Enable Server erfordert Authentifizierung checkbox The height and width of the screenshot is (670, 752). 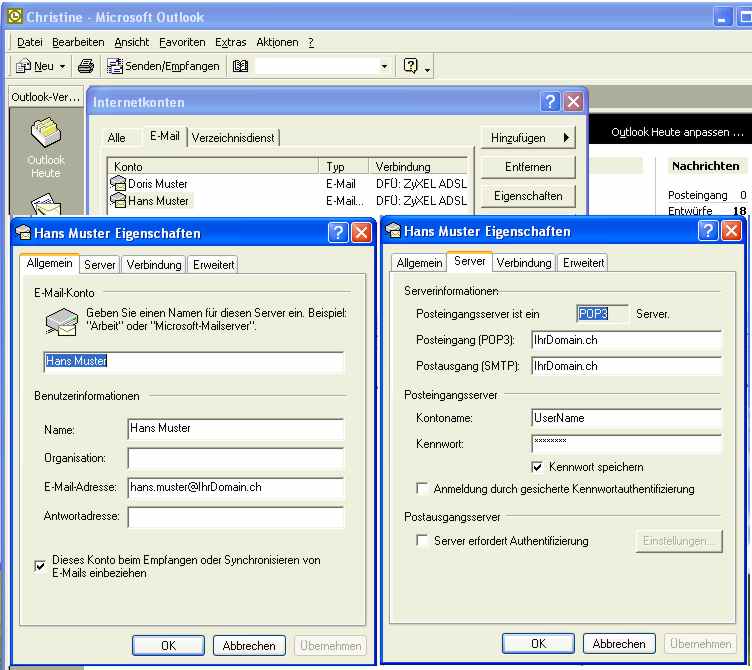pyautogui.click(x=422, y=541)
